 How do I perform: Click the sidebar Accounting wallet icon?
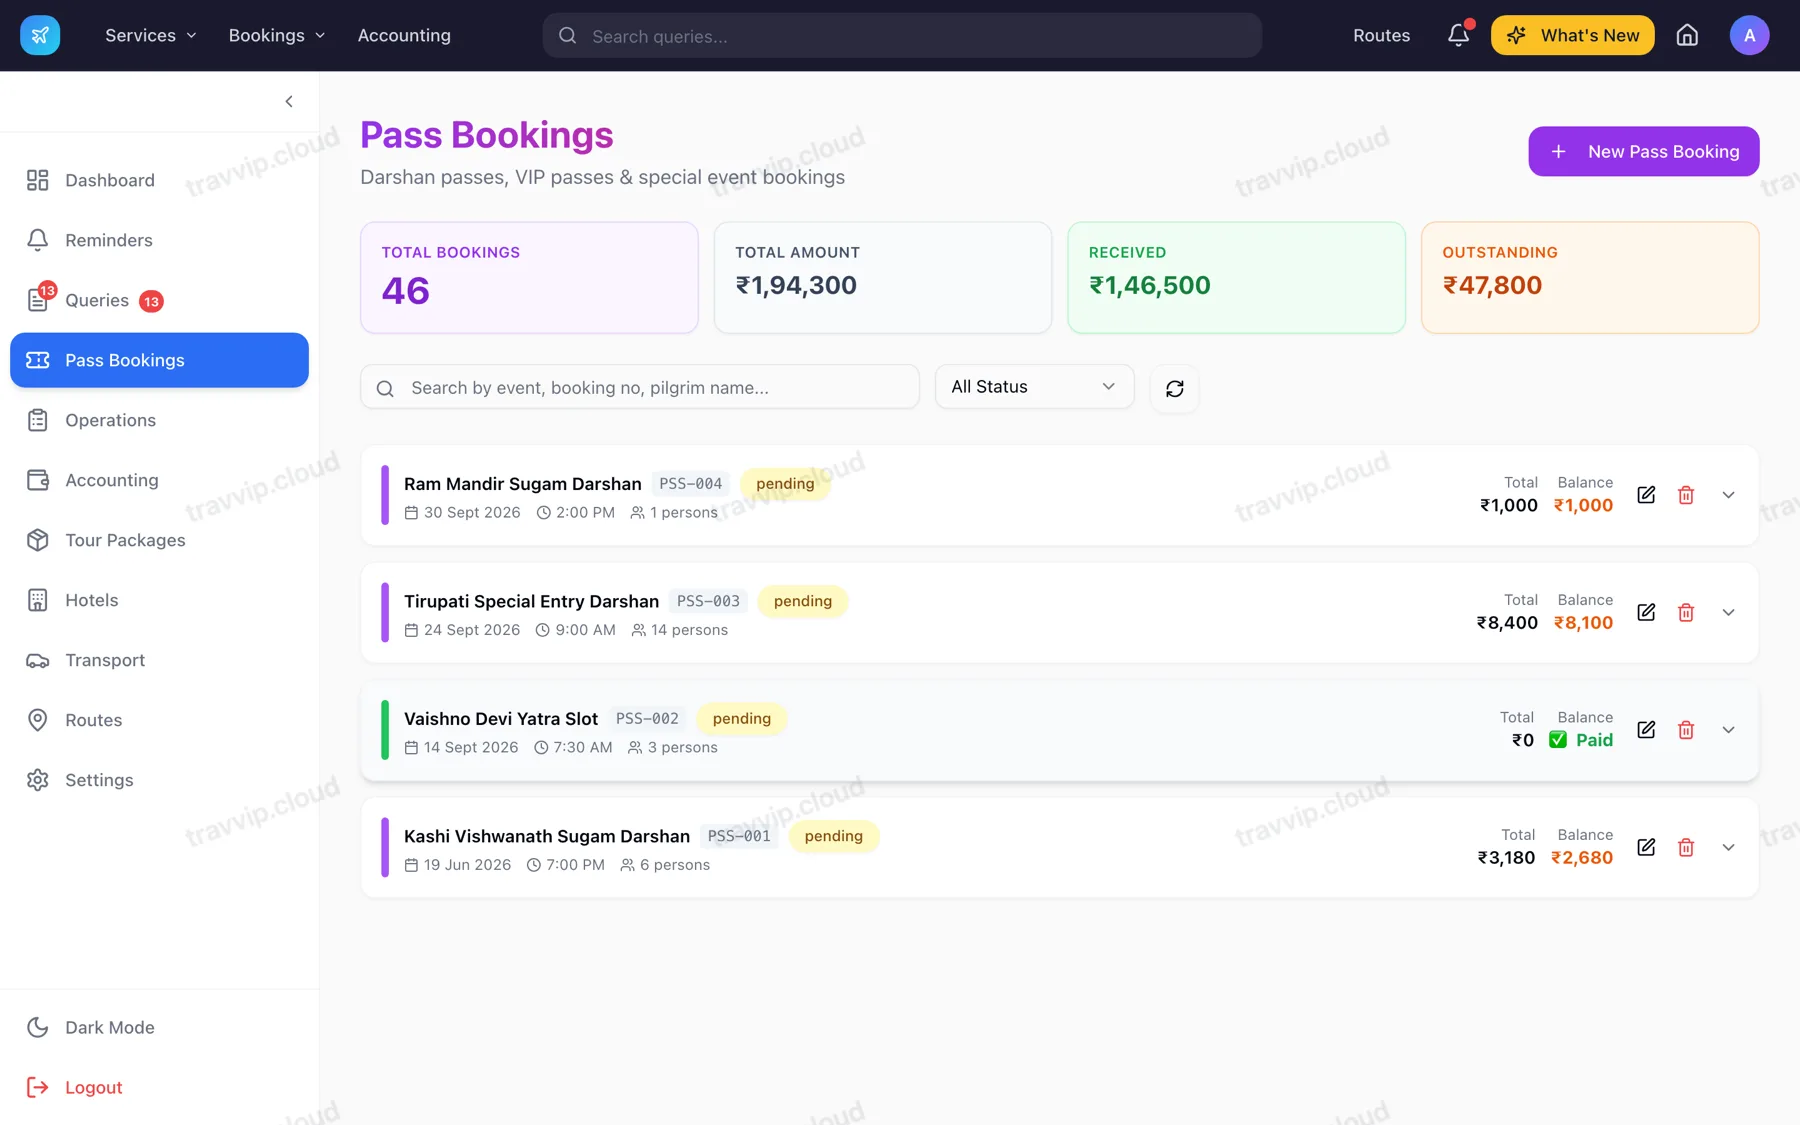[38, 480]
